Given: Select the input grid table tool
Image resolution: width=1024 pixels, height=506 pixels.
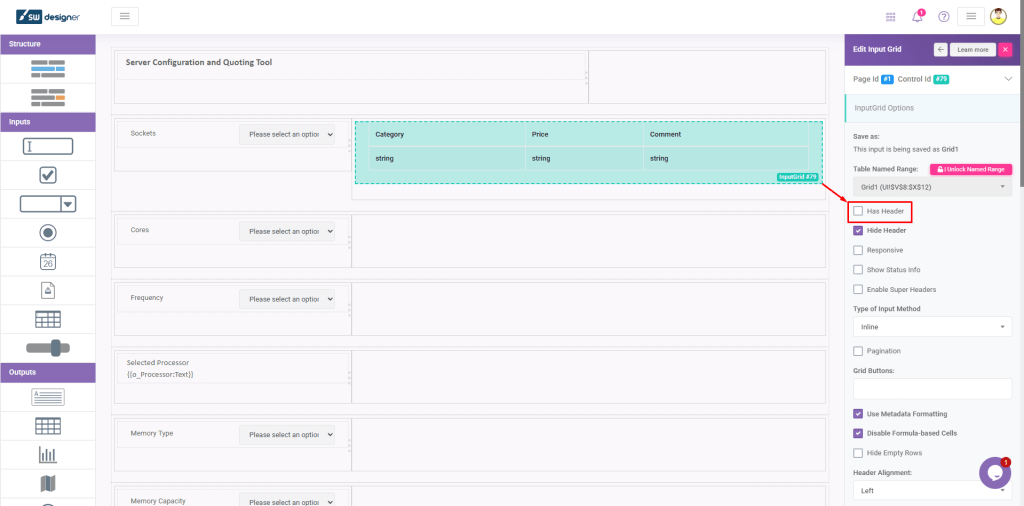Looking at the screenshot, I should pos(47,319).
